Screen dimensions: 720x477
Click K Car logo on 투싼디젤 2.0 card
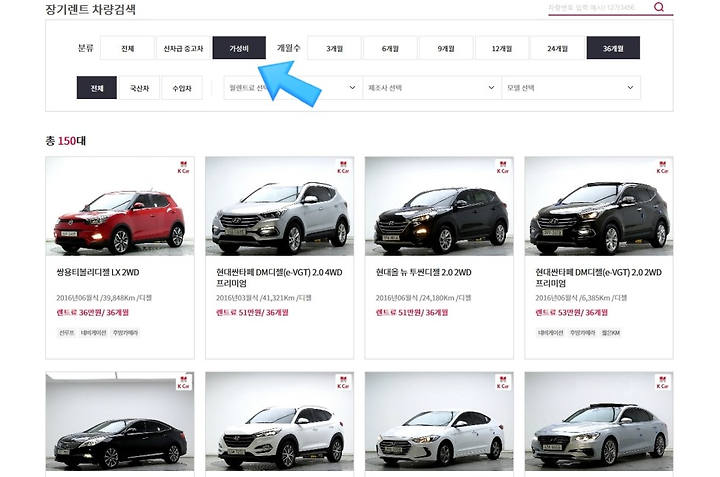503,167
